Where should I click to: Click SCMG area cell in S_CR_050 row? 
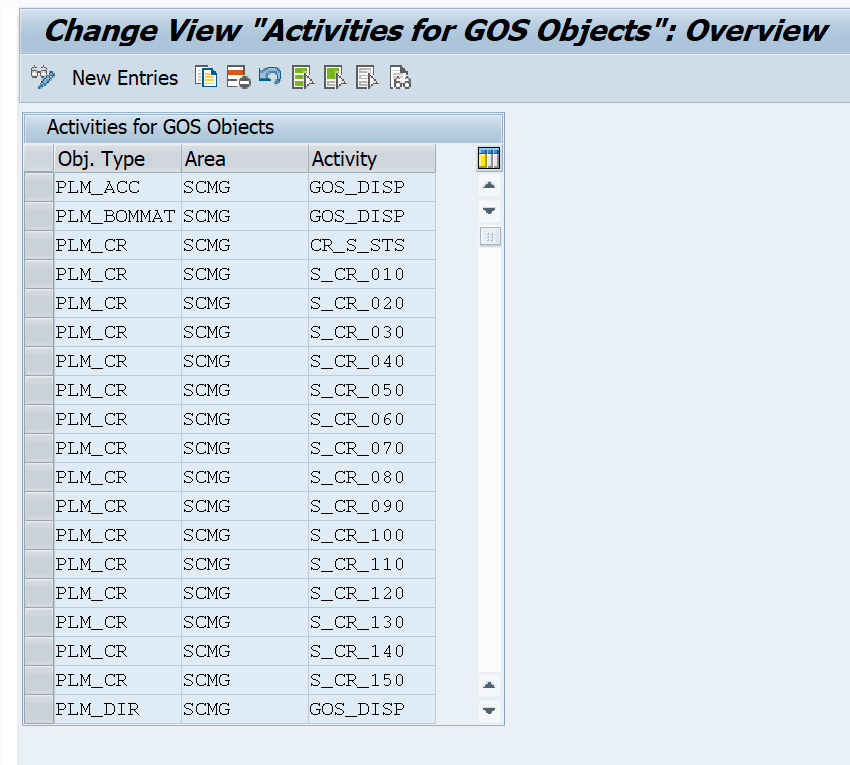[x=244, y=390]
